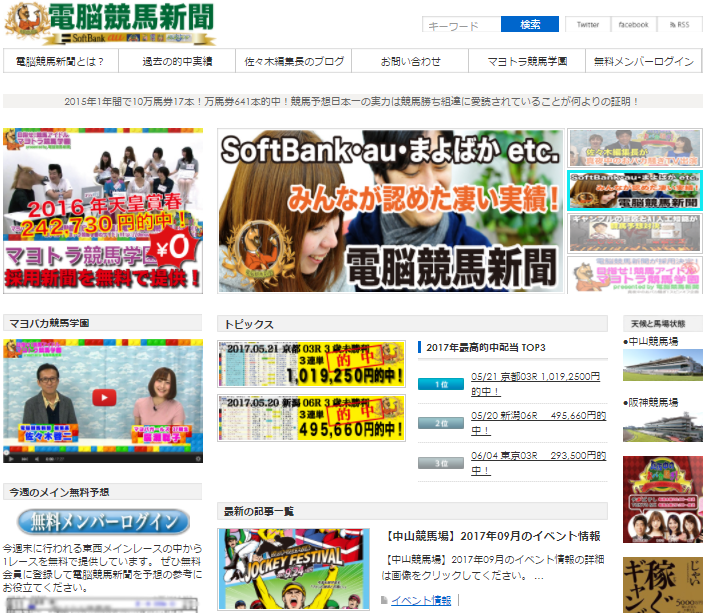This screenshot has height=613, width=713.
Task: Click the ギャンブル book ad banner
Action: 663,585
